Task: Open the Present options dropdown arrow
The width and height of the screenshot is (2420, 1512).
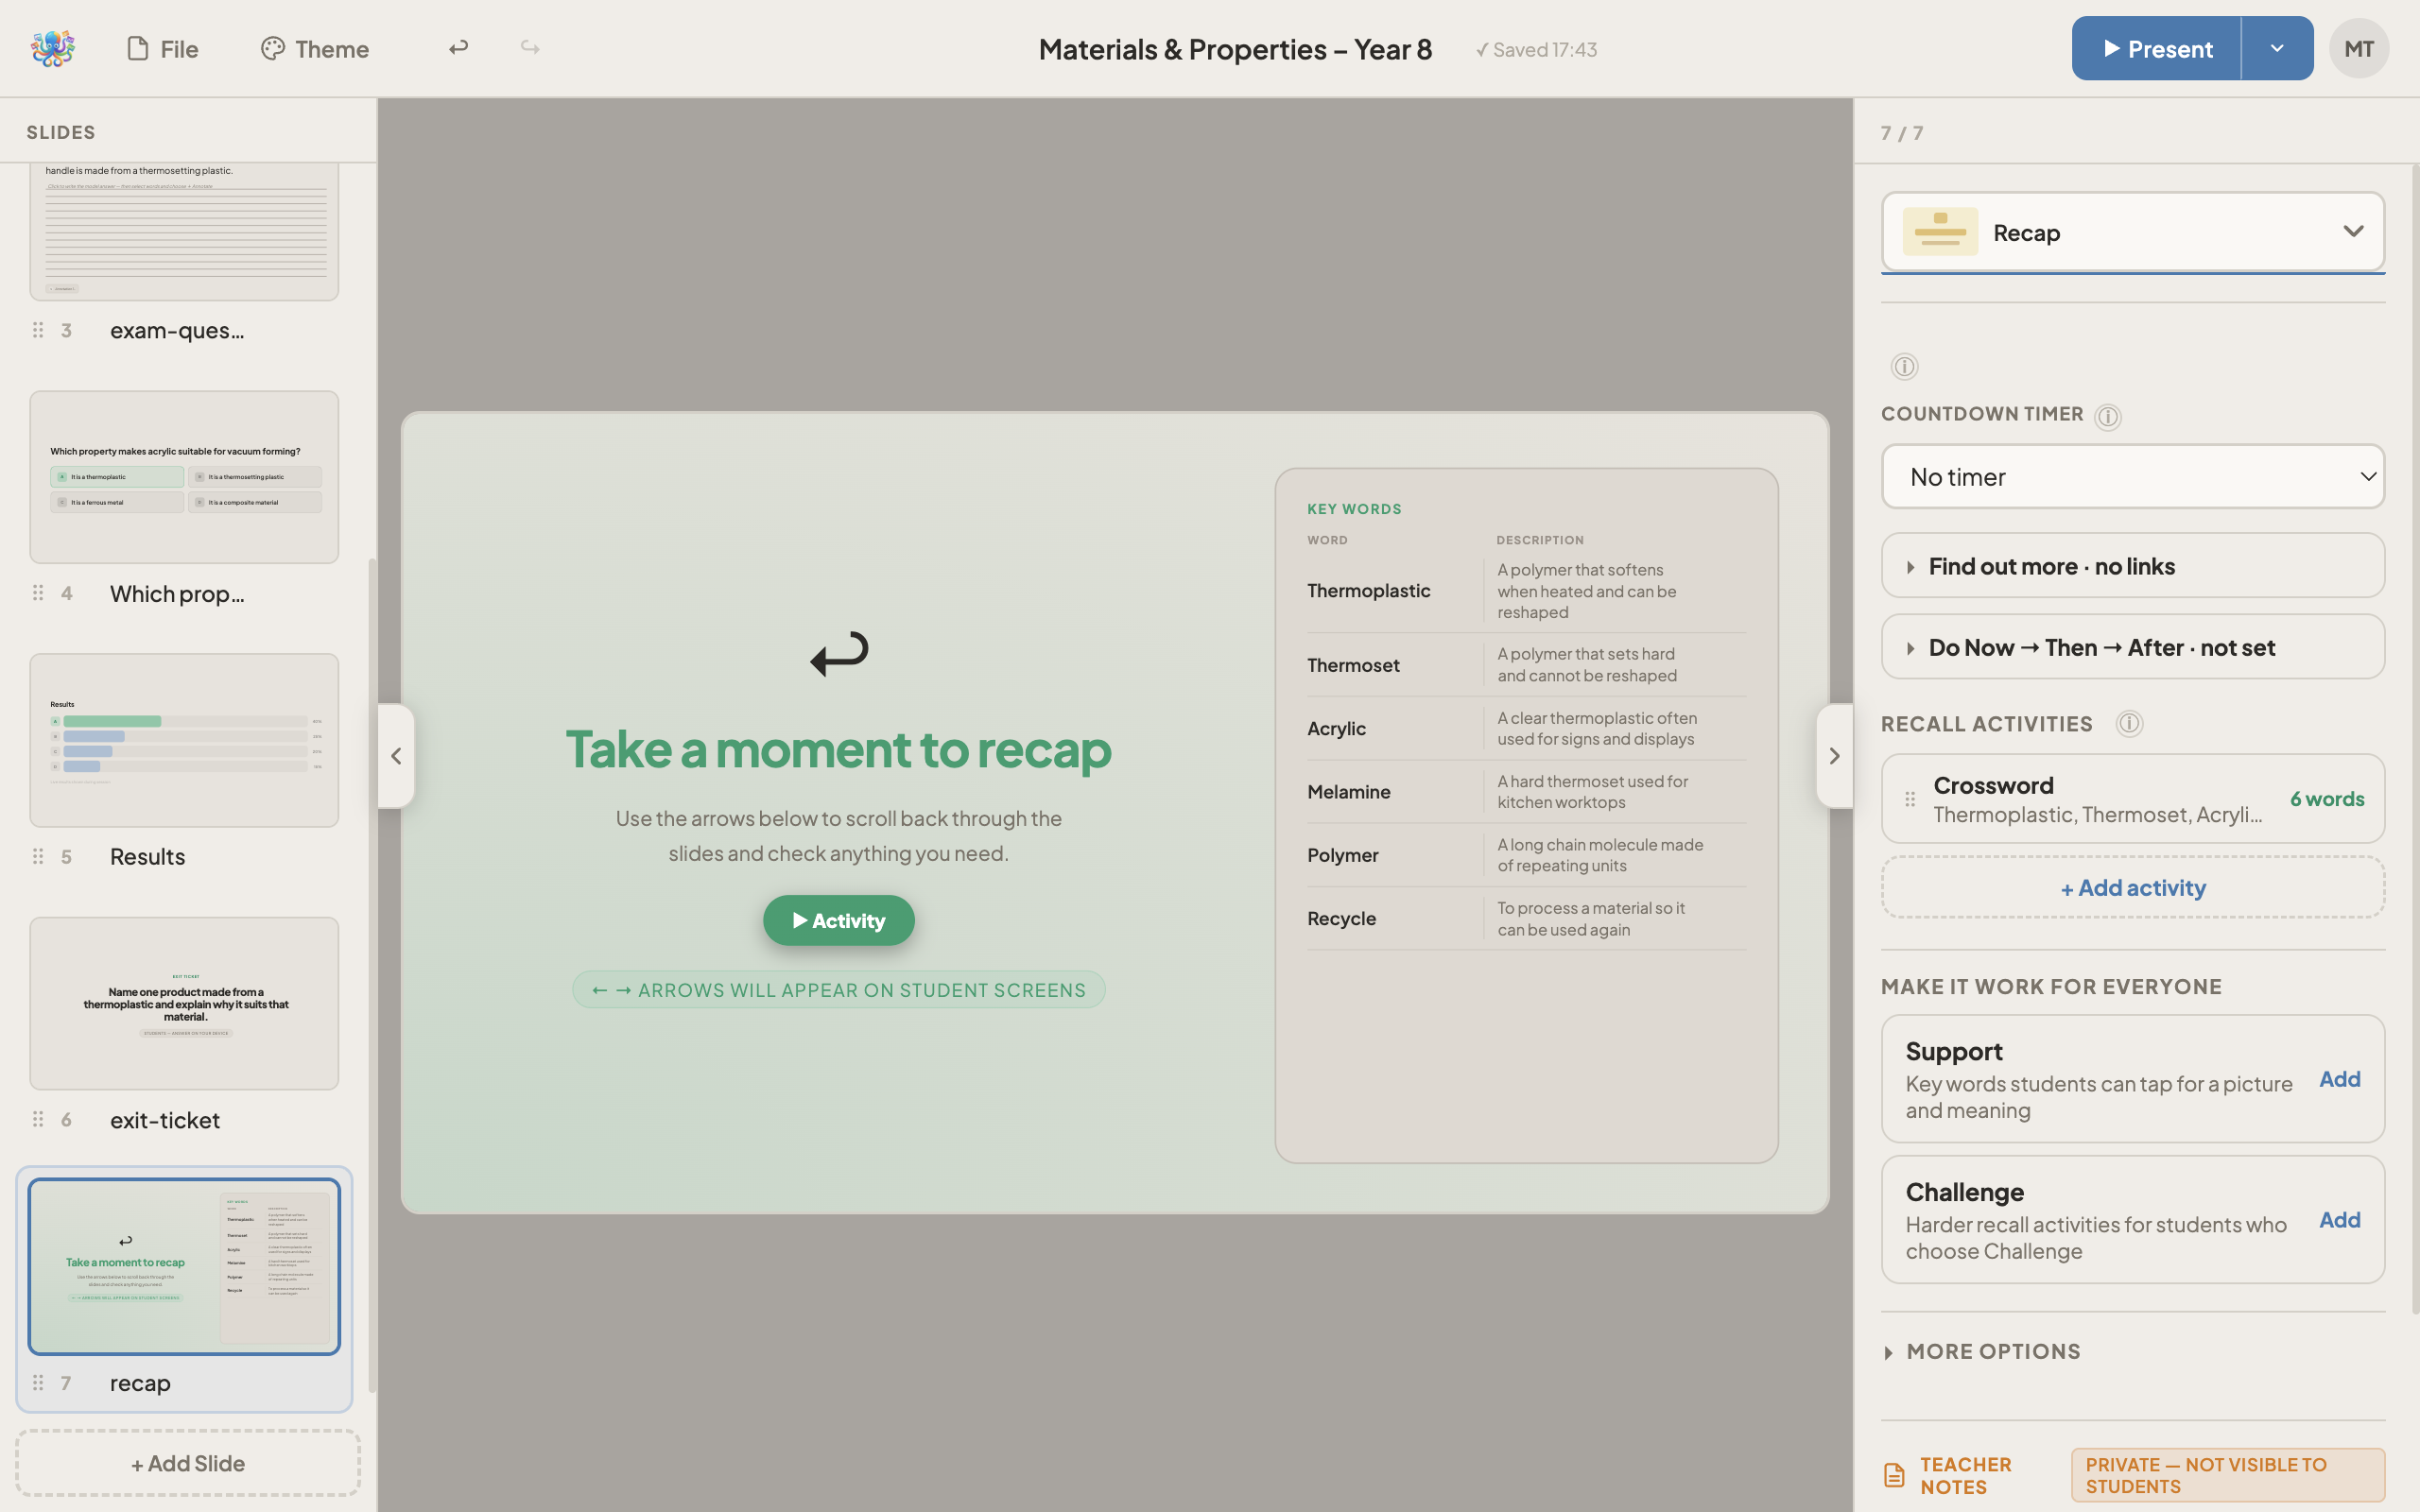Action: coord(2277,48)
